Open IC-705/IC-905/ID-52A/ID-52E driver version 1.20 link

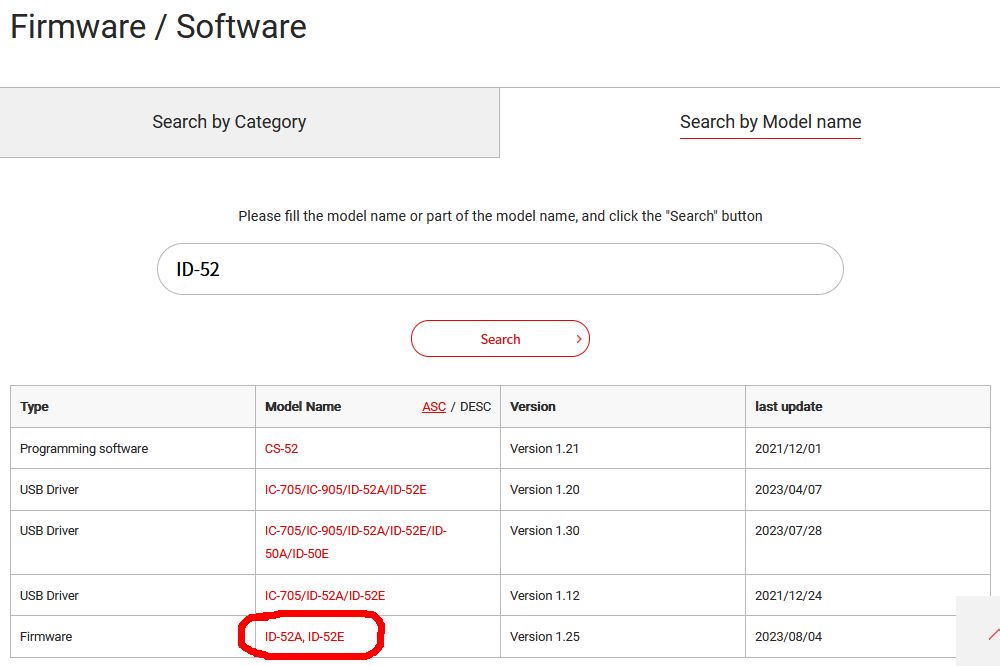click(346, 489)
